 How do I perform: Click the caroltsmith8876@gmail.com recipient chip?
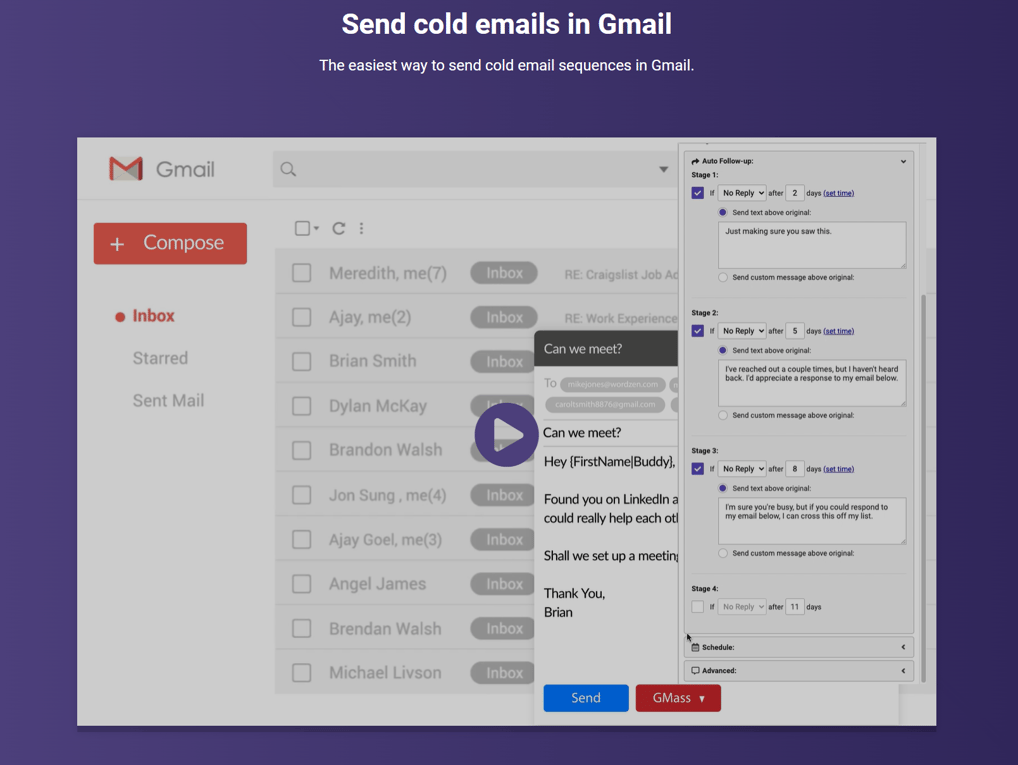(x=604, y=405)
